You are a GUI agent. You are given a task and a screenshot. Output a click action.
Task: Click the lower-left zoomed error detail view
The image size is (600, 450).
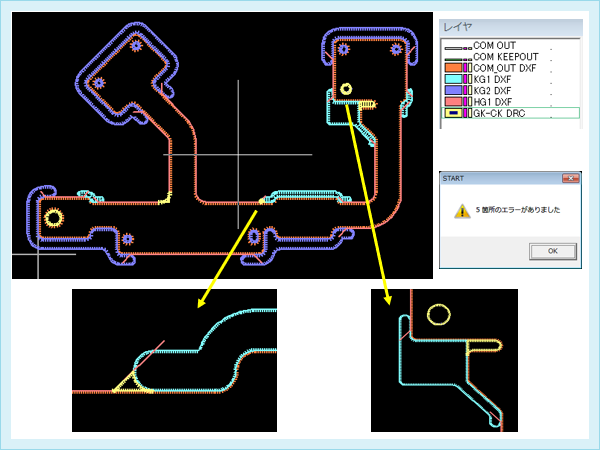[173, 360]
